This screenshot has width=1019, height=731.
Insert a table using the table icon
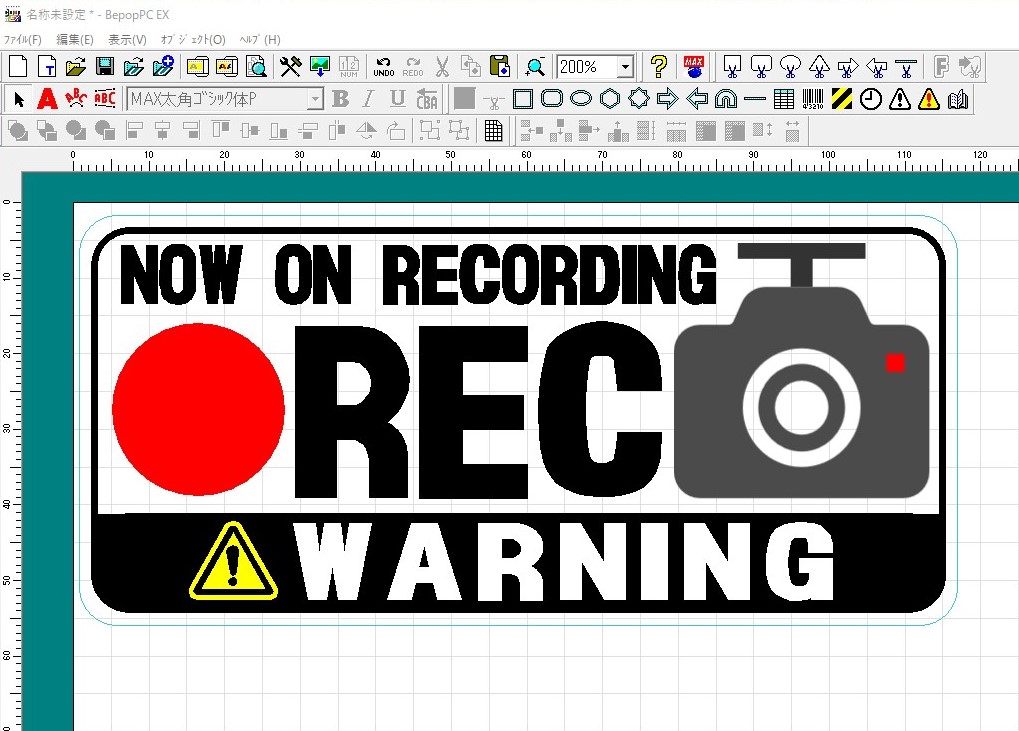pos(784,99)
